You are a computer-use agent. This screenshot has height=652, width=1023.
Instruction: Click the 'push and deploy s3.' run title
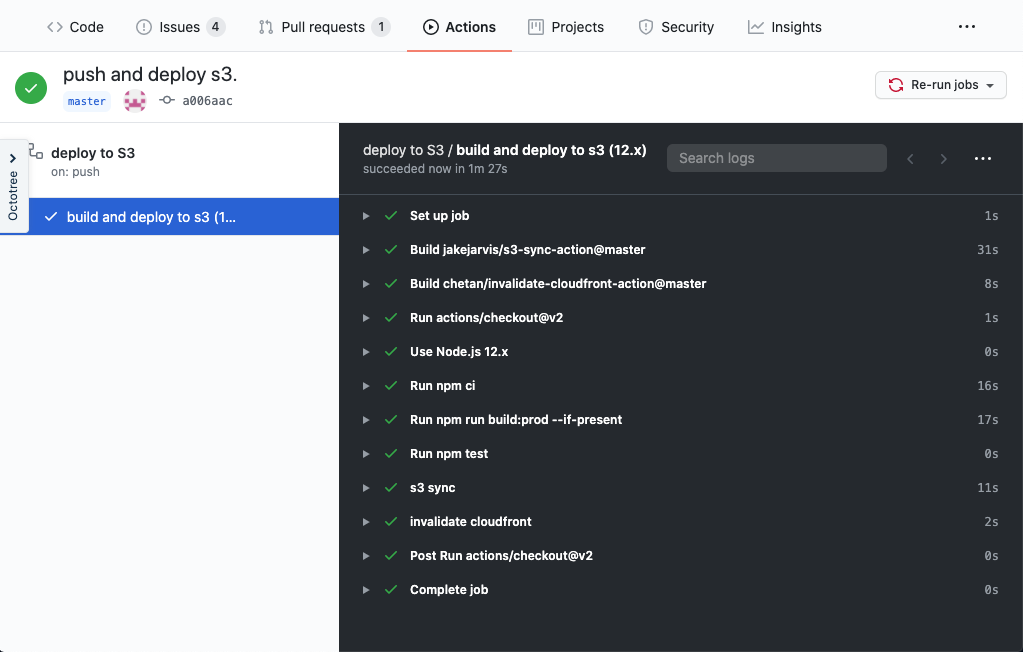[x=150, y=74]
